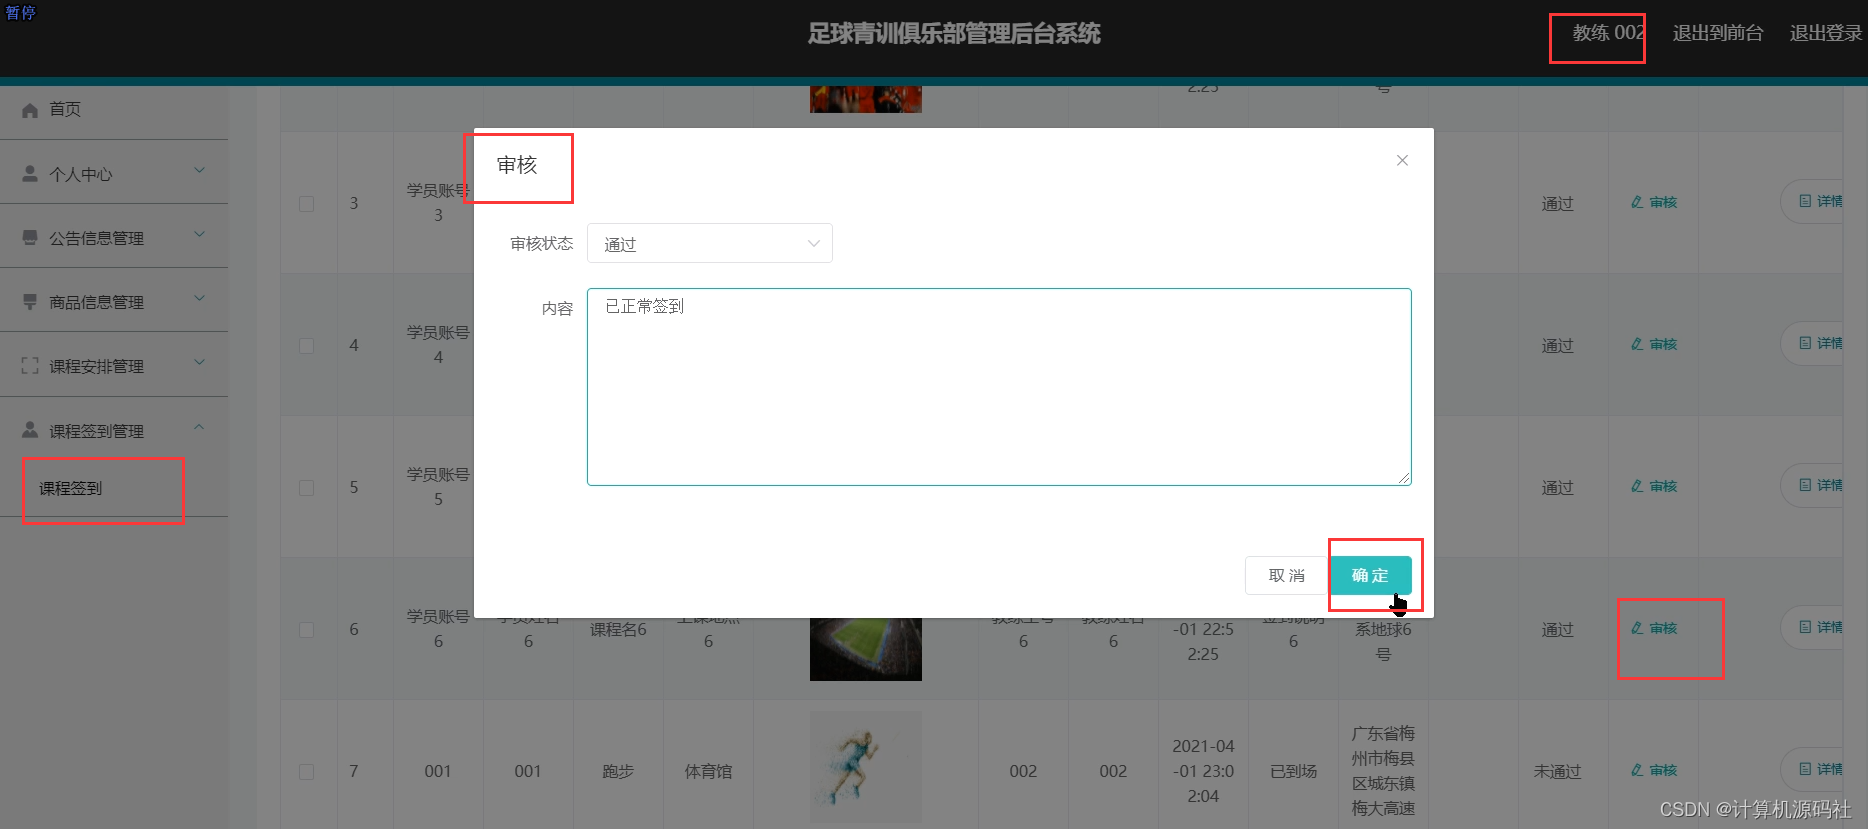Click 通过 status in row 3
Viewport: 1868px width, 829px height.
click(x=1557, y=204)
